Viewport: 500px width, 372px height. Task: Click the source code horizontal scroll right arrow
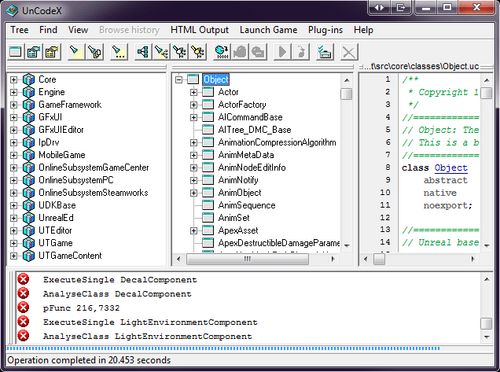[x=473, y=259]
